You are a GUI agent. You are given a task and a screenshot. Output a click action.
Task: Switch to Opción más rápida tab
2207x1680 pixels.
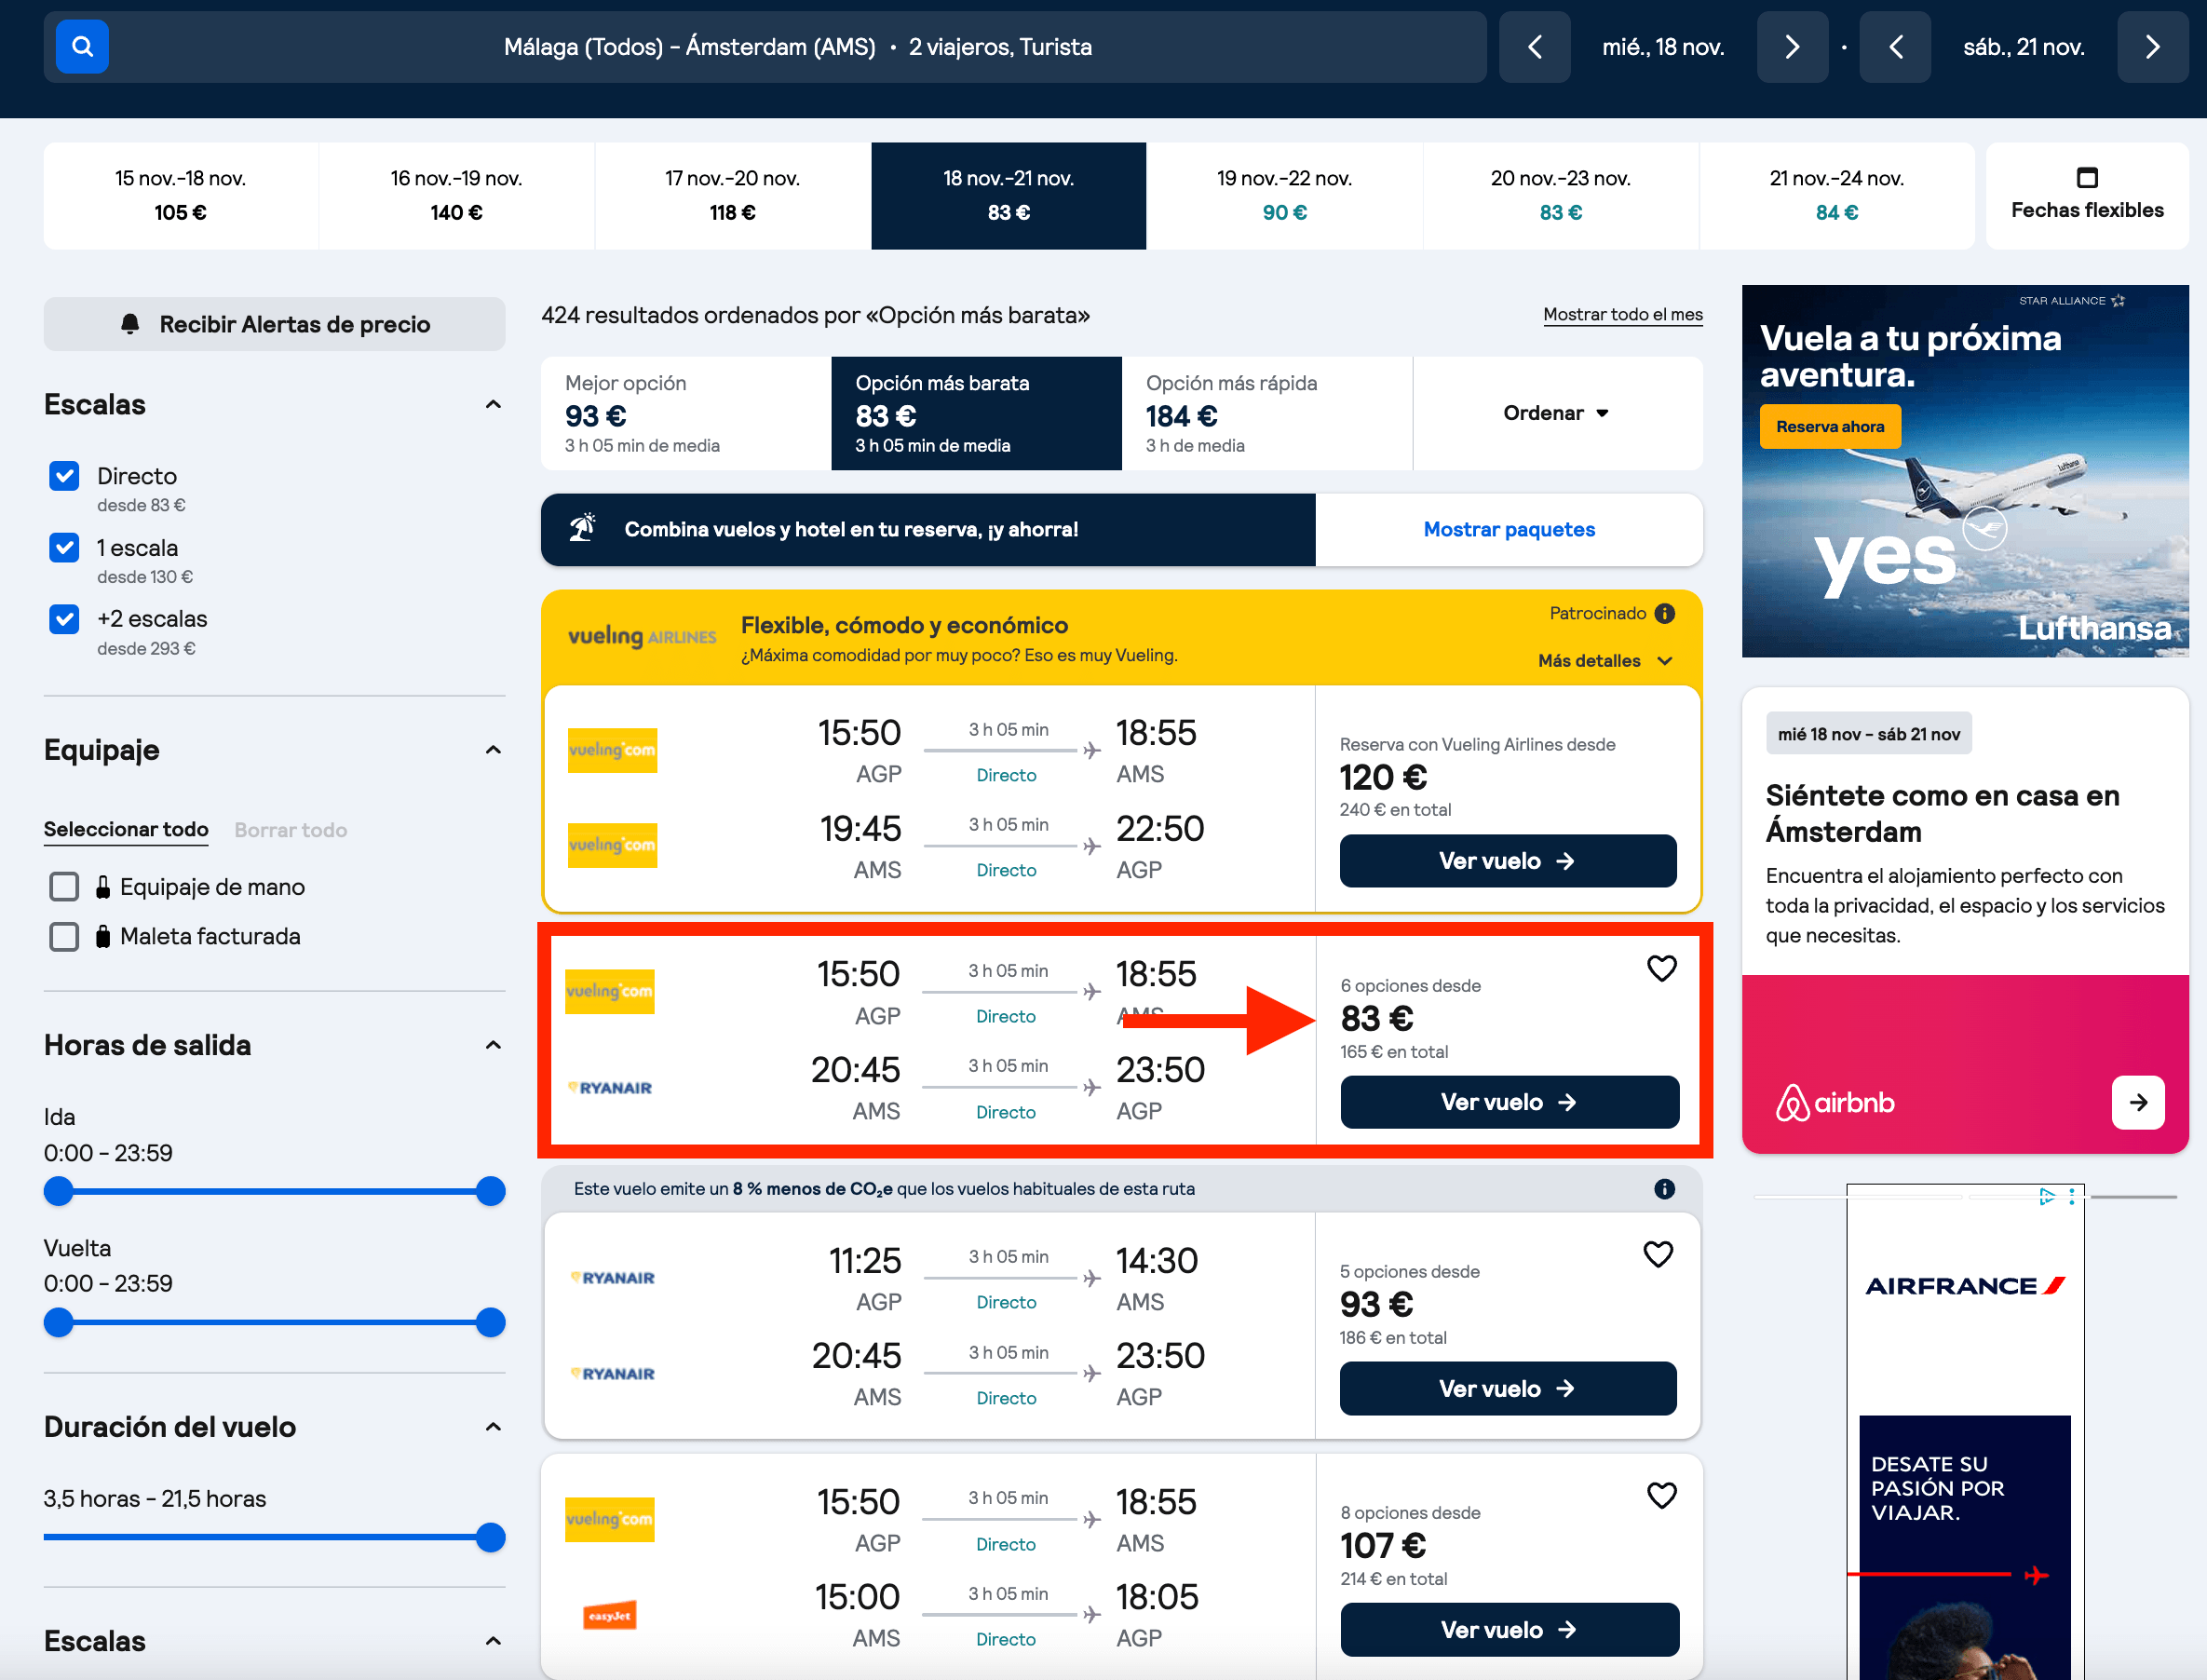click(1267, 413)
